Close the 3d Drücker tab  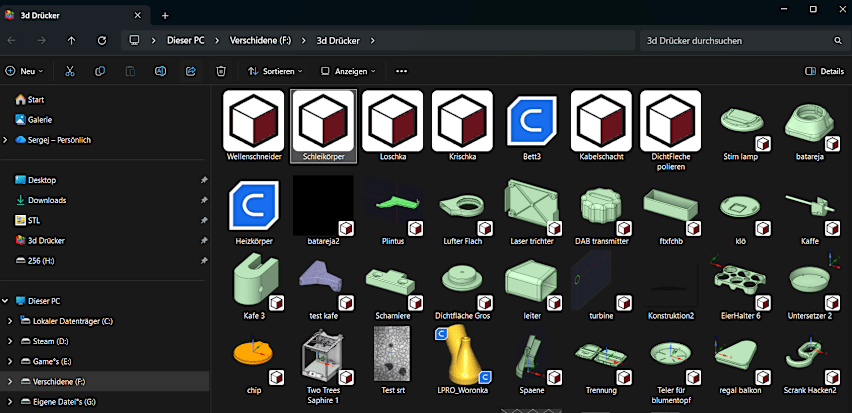pos(138,15)
